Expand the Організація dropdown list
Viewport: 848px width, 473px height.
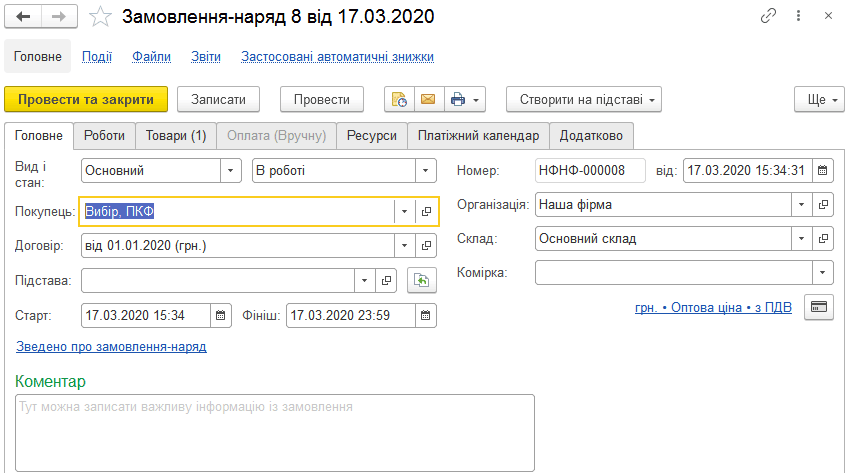tap(801, 205)
